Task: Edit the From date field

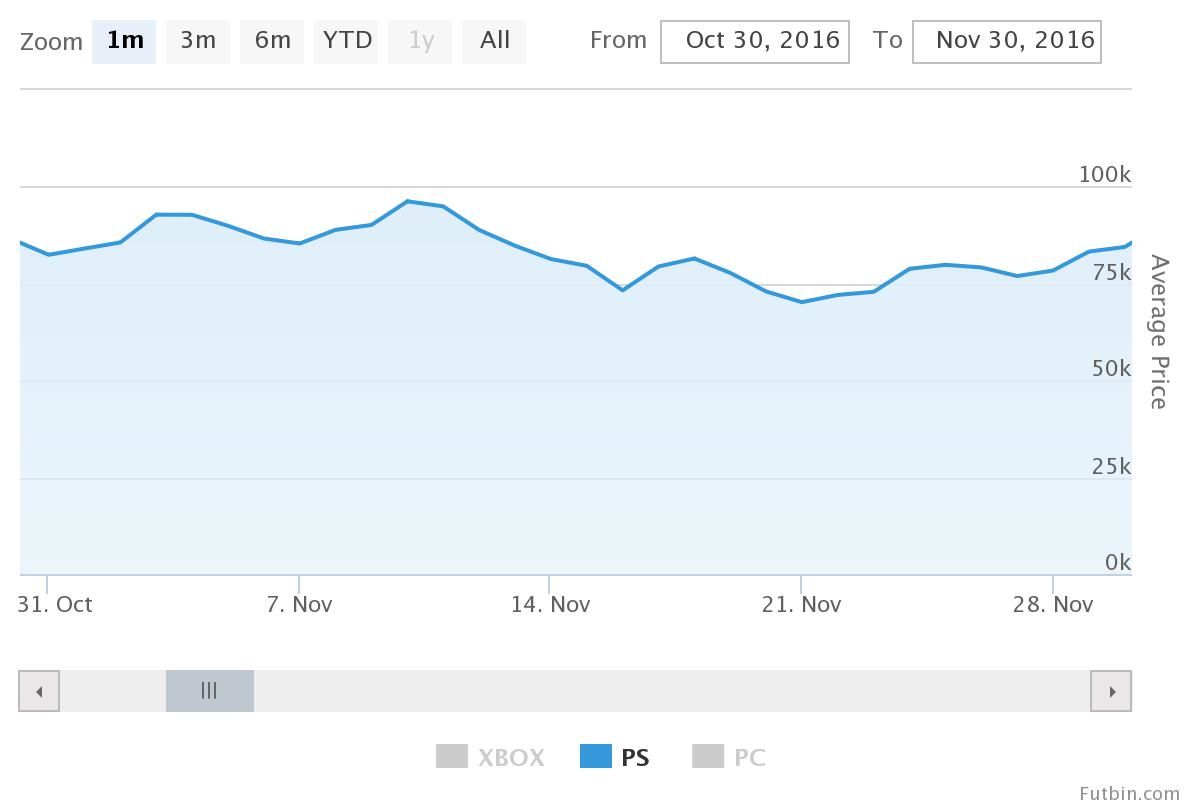Action: (x=755, y=41)
